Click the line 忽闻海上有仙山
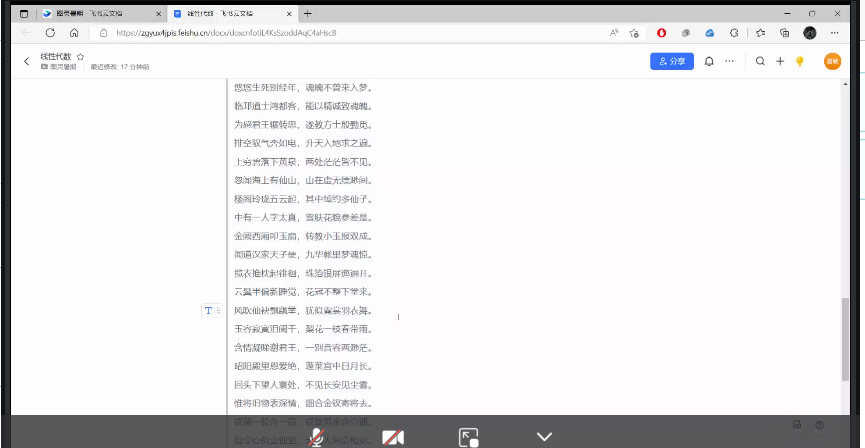 (265, 180)
